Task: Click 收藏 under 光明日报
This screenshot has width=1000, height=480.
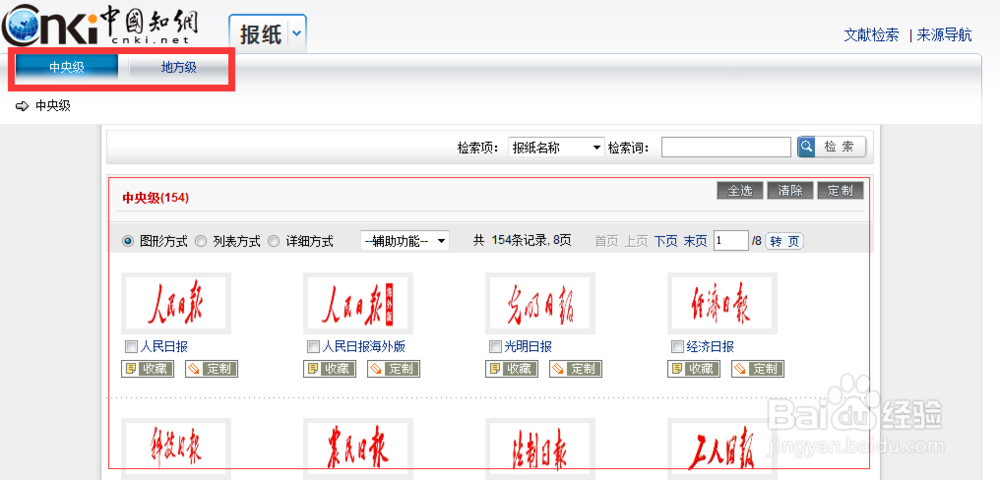Action: [x=512, y=368]
